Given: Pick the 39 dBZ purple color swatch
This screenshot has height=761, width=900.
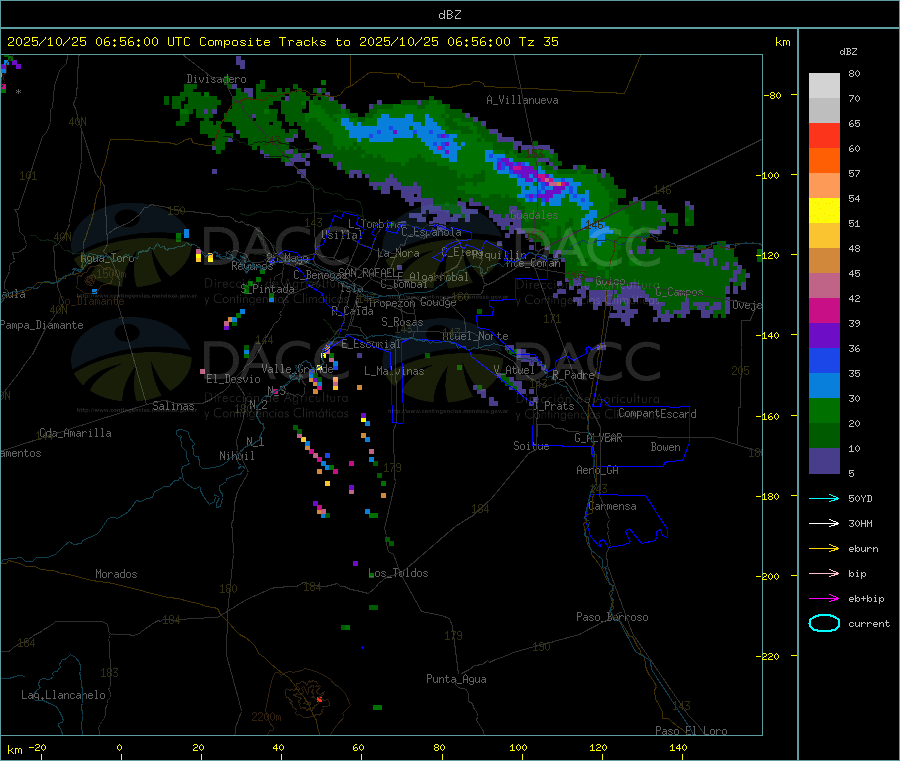Looking at the screenshot, I should point(824,336).
